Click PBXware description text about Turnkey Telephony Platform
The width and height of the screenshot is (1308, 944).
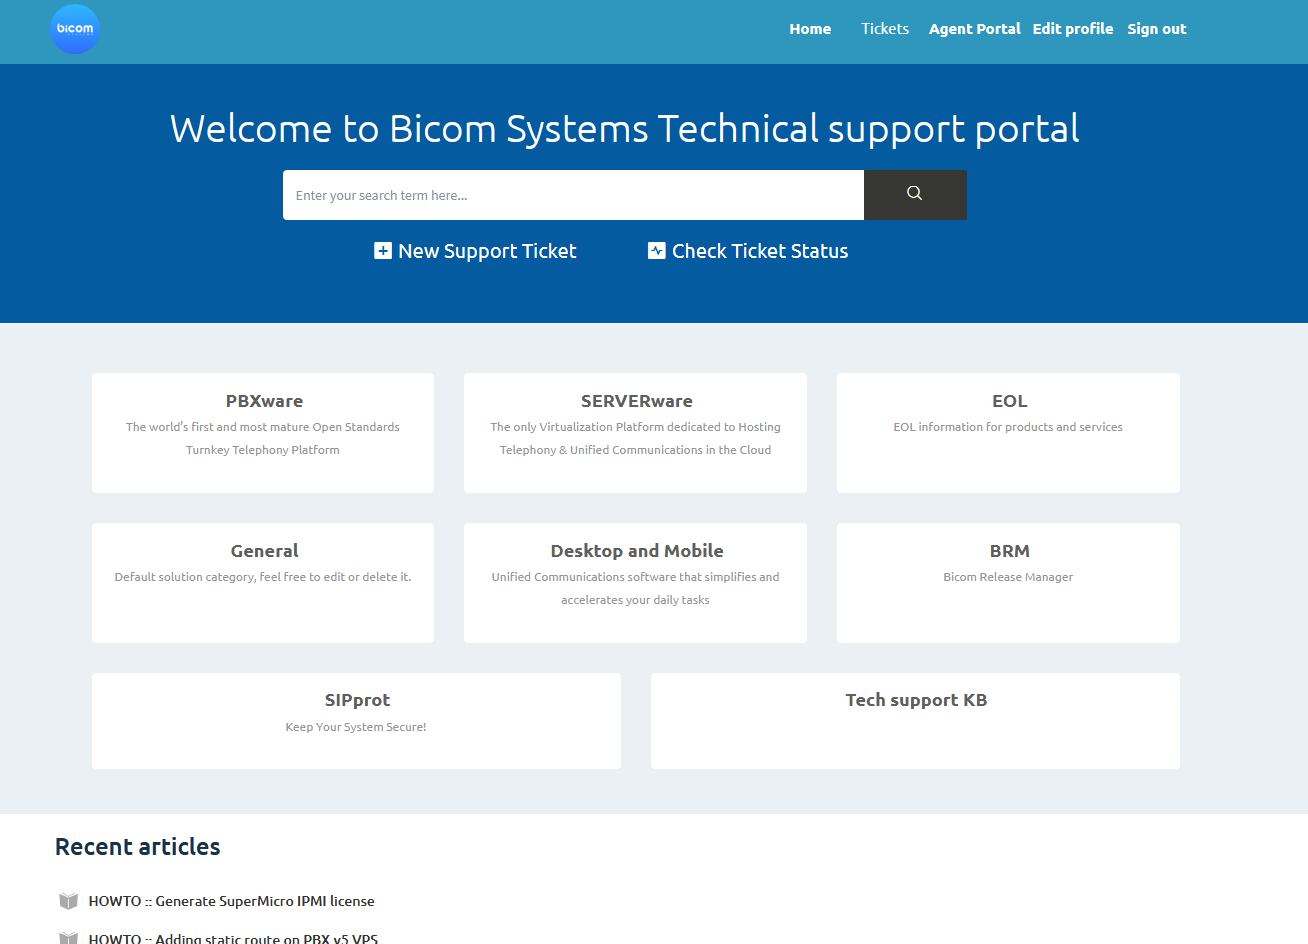(263, 438)
